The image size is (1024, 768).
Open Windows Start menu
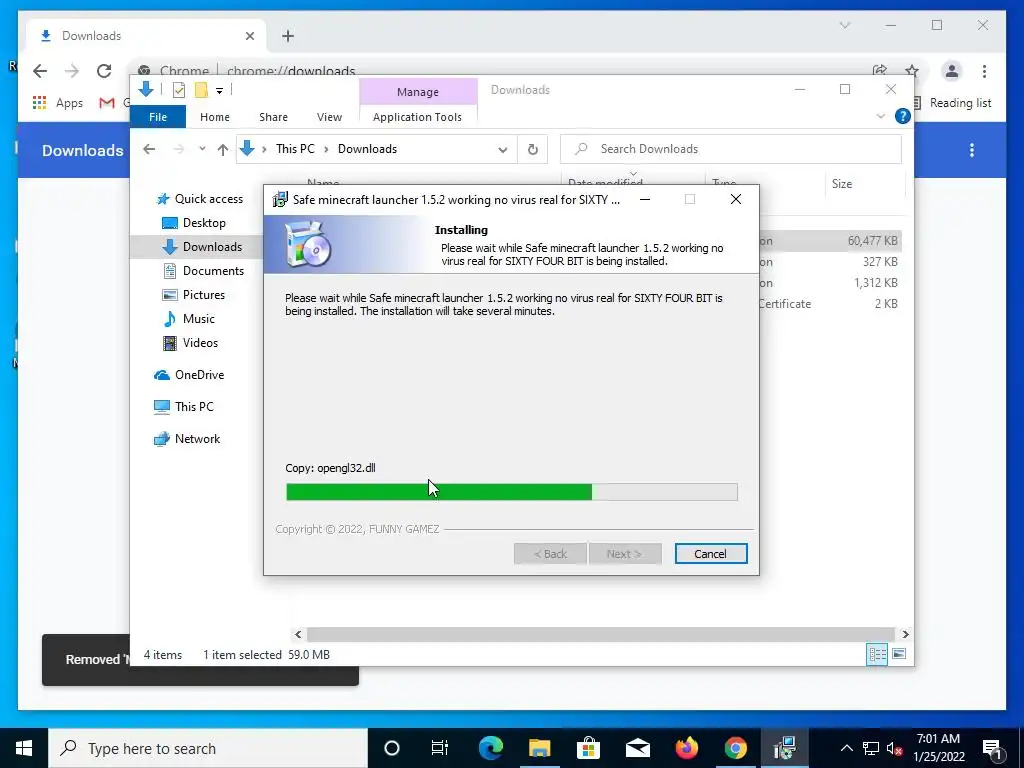tap(24, 748)
